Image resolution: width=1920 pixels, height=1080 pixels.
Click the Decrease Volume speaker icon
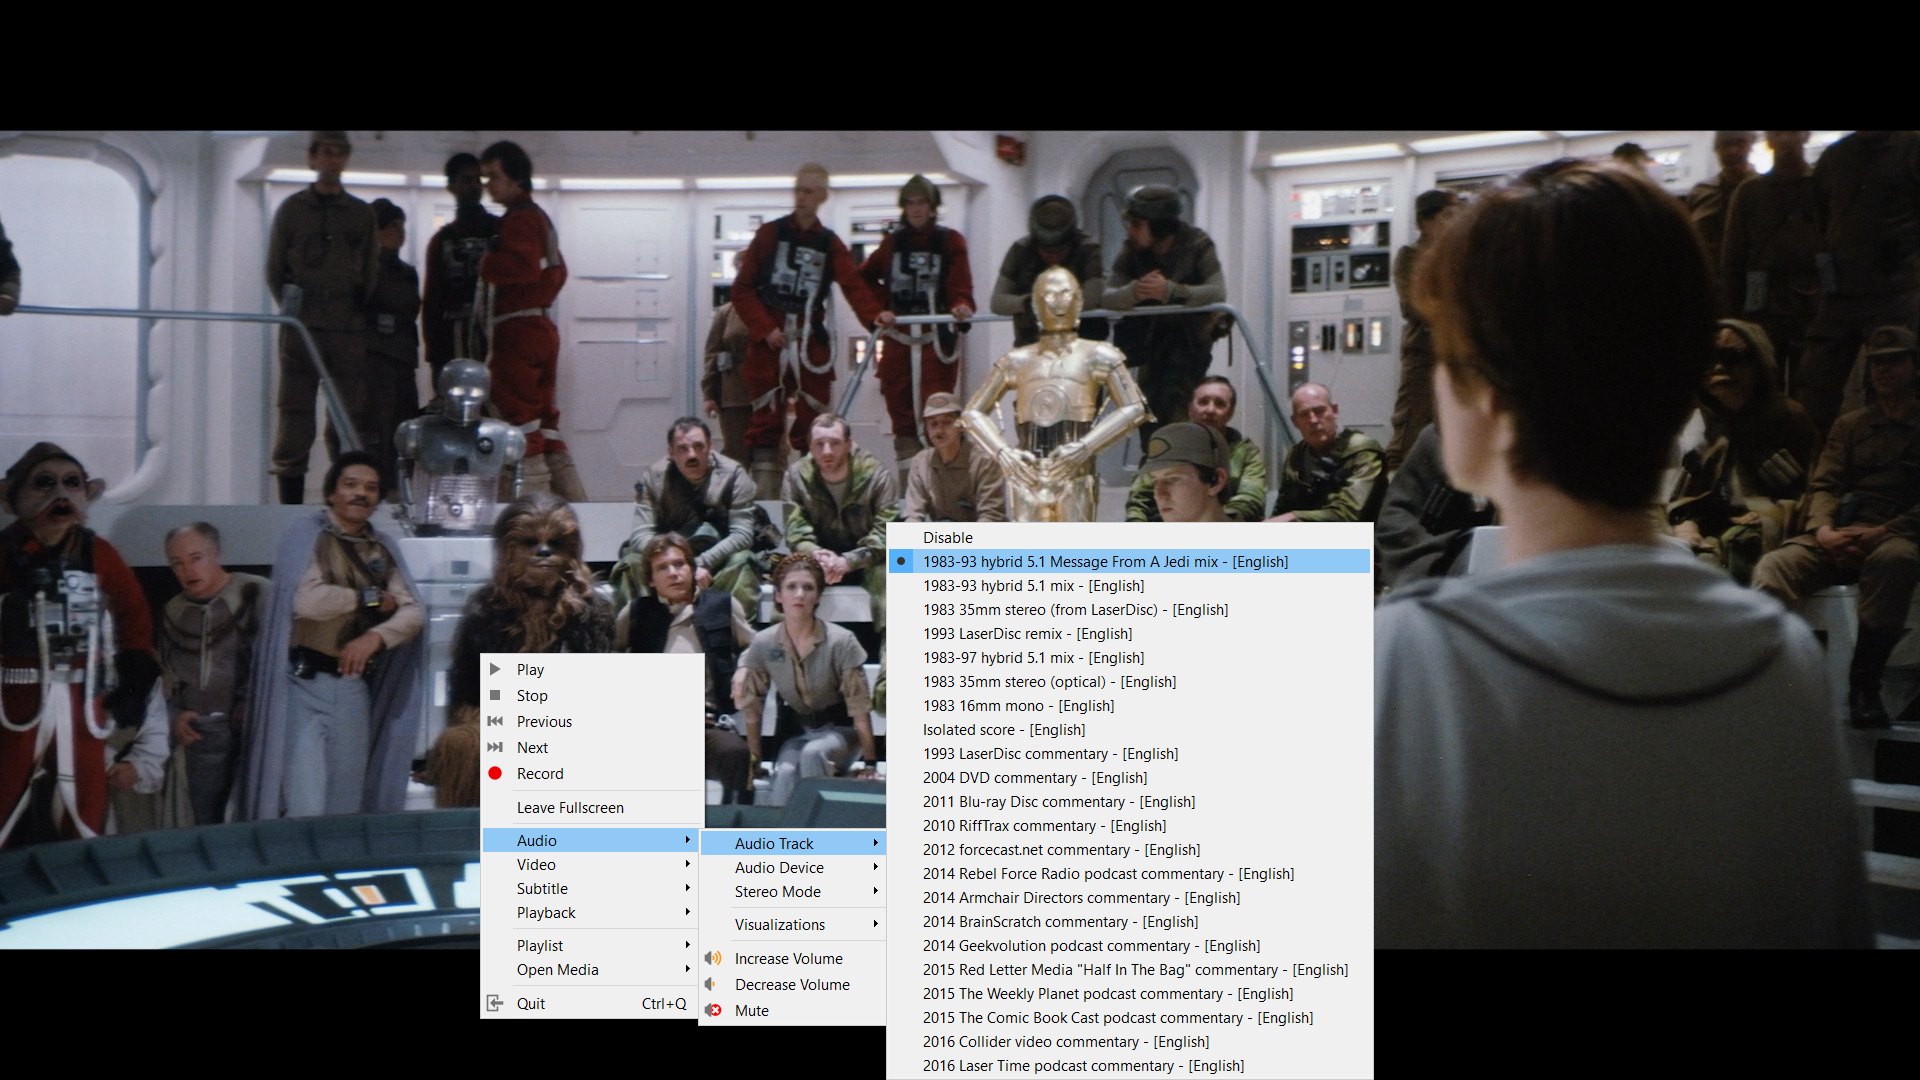(711, 984)
